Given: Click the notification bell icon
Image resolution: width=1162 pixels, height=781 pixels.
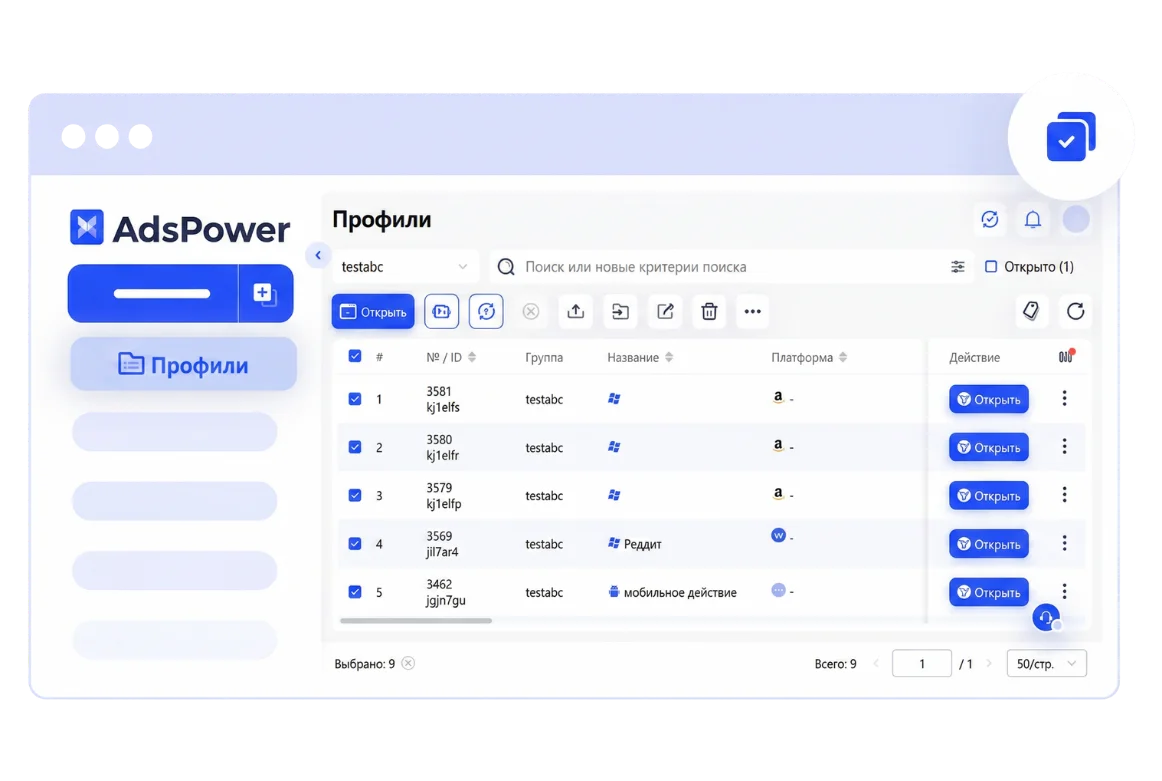Looking at the screenshot, I should point(1033,219).
